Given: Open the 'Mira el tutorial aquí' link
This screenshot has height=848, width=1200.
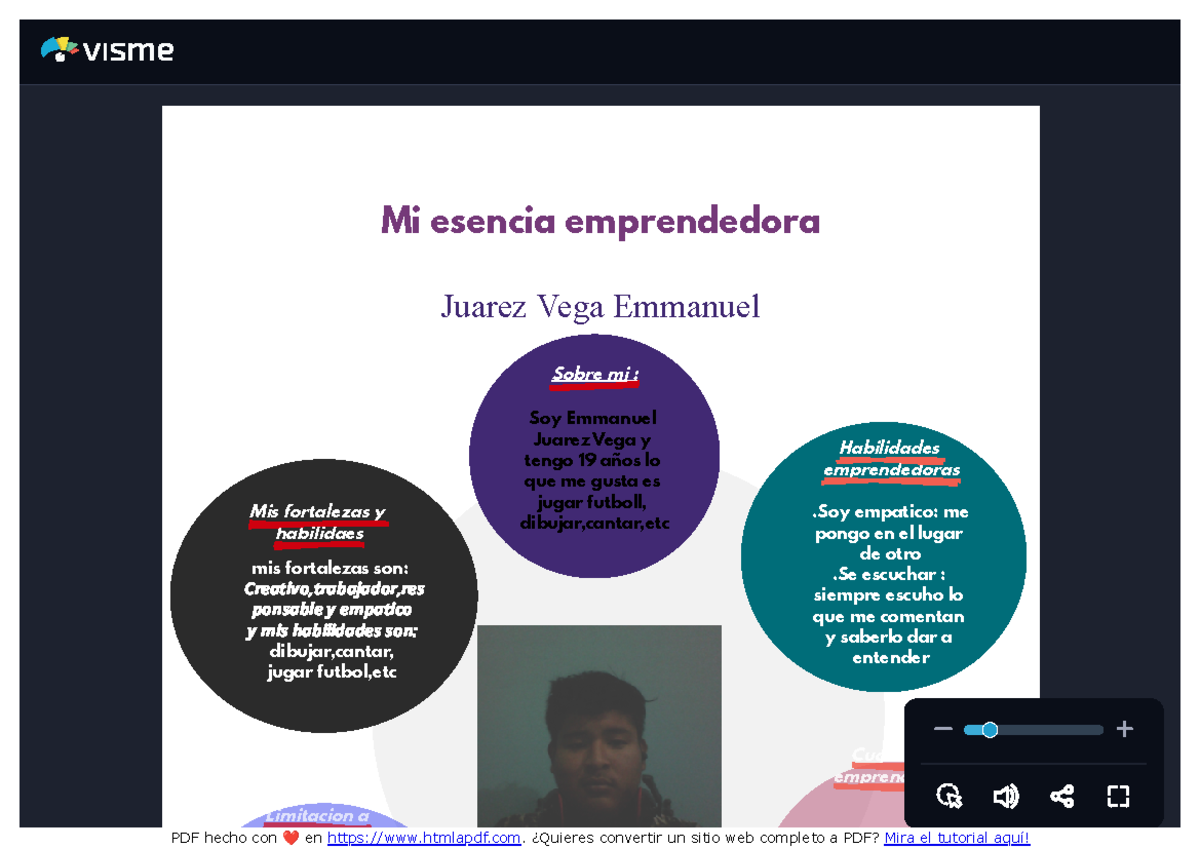Looking at the screenshot, I should [956, 837].
